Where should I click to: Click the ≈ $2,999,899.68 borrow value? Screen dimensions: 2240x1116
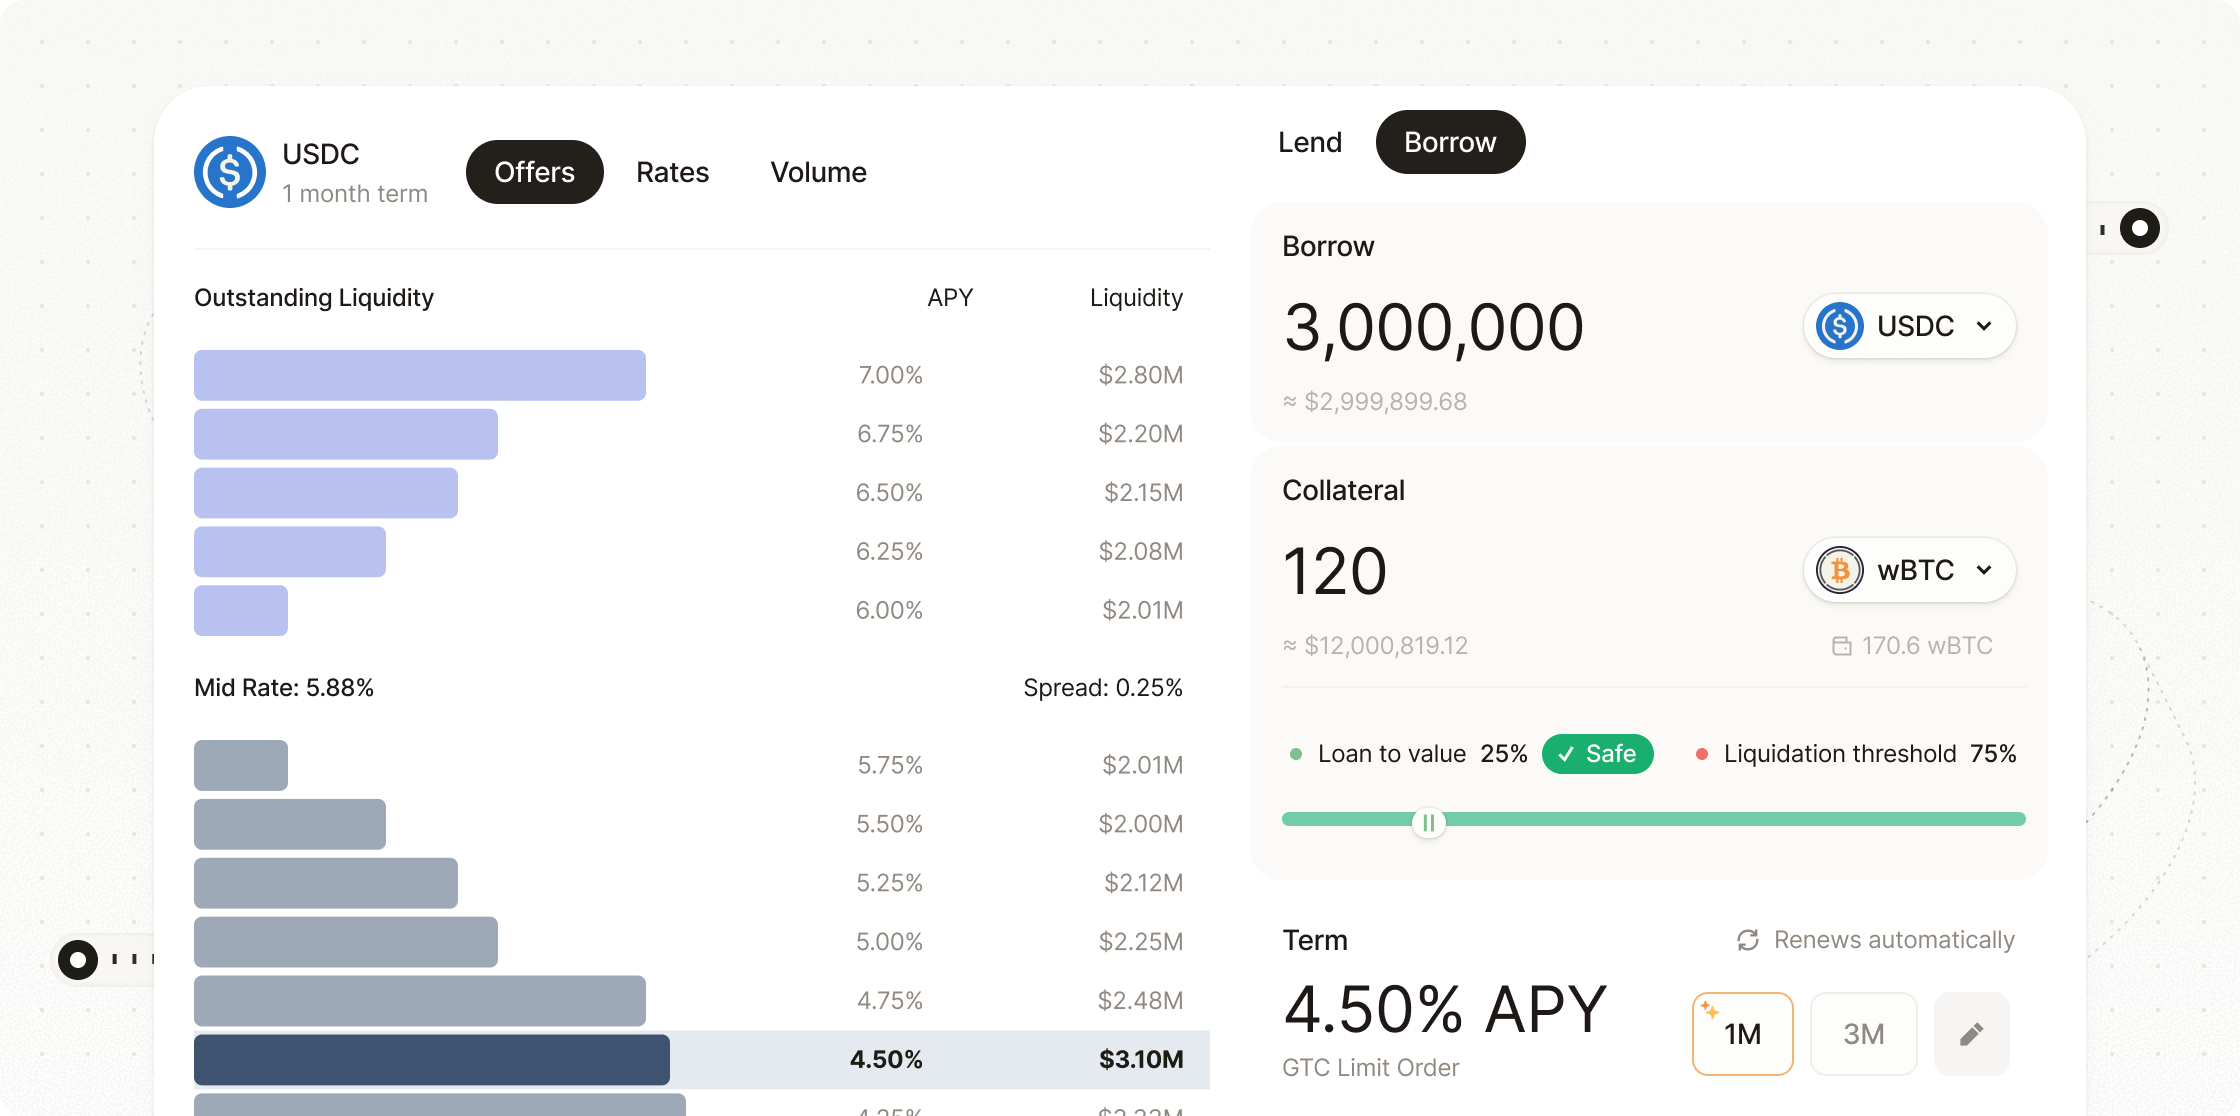click(1375, 402)
